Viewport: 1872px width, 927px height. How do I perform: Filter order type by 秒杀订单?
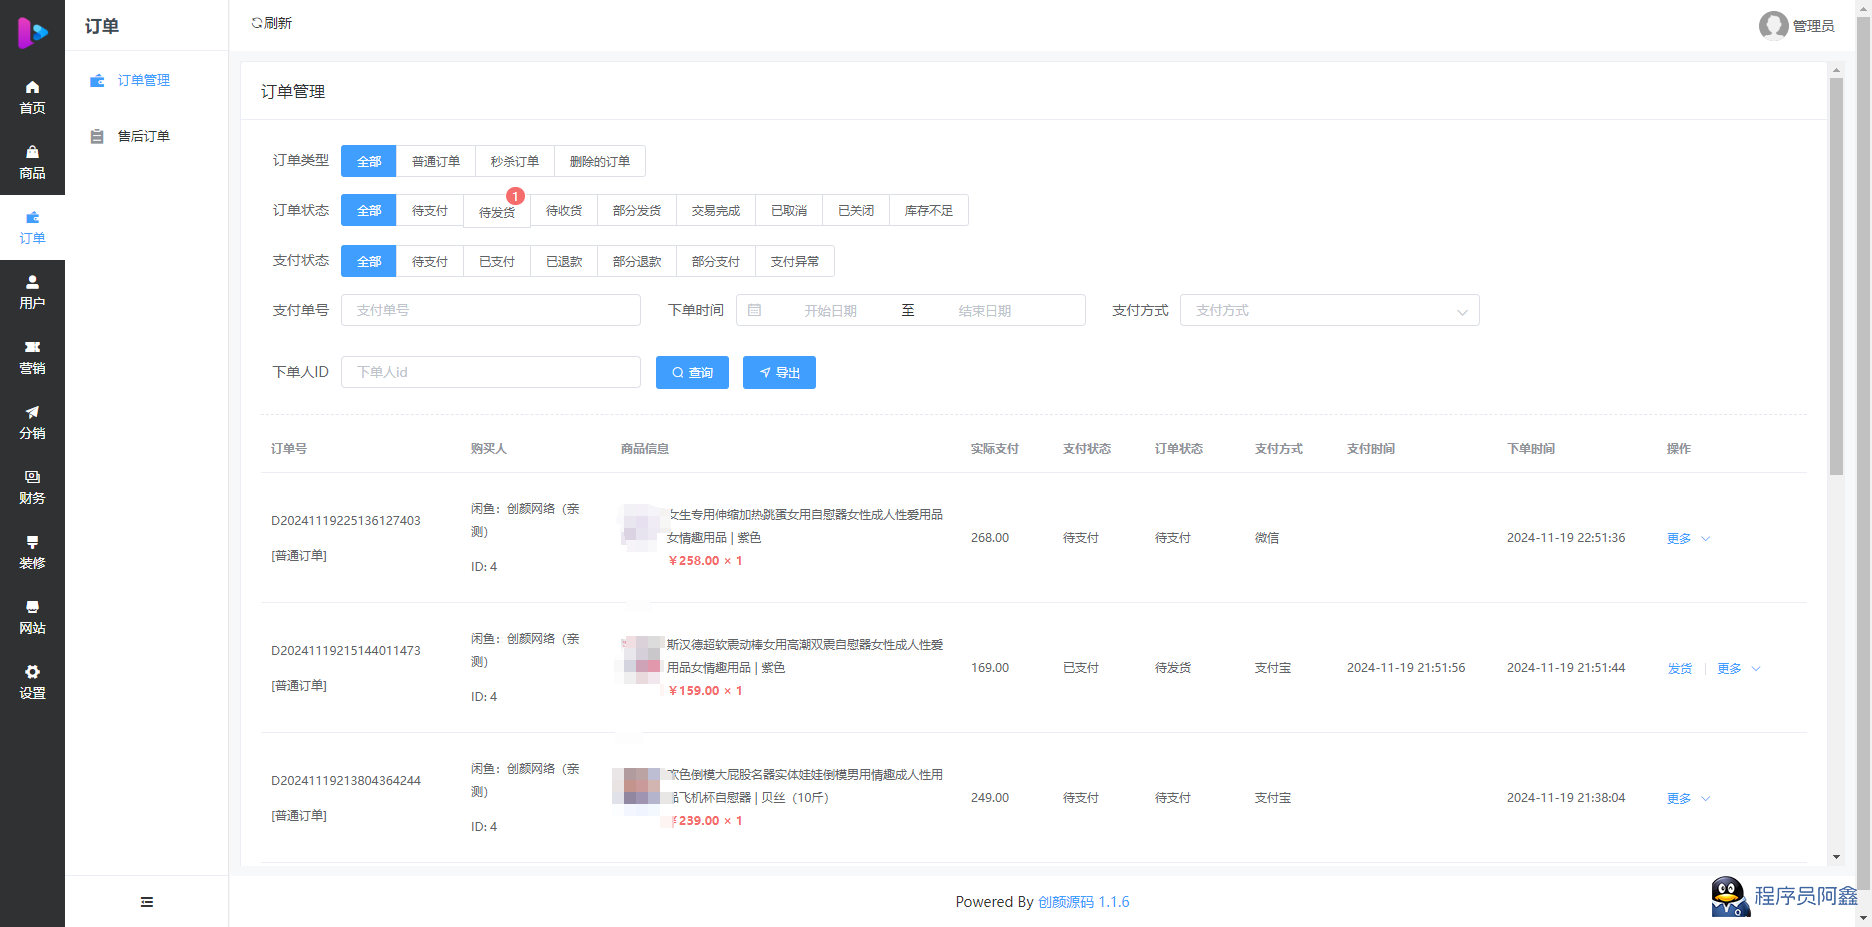(514, 161)
